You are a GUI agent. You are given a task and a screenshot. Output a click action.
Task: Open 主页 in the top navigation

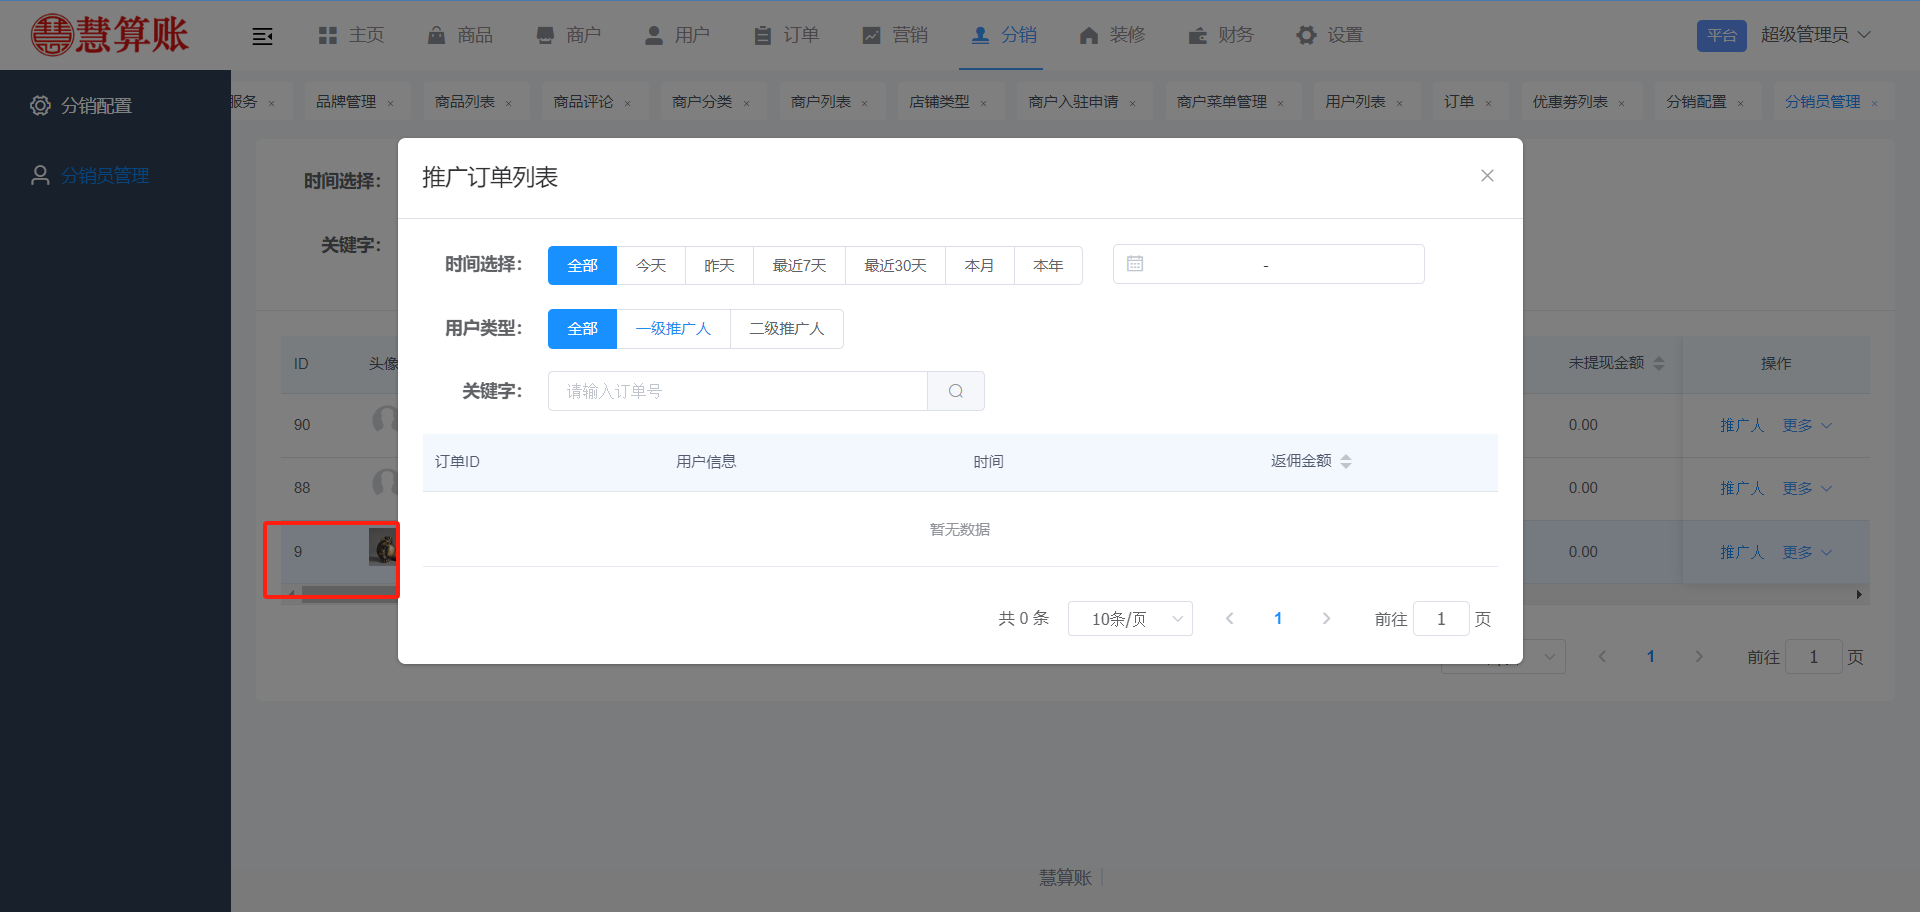pos(351,35)
